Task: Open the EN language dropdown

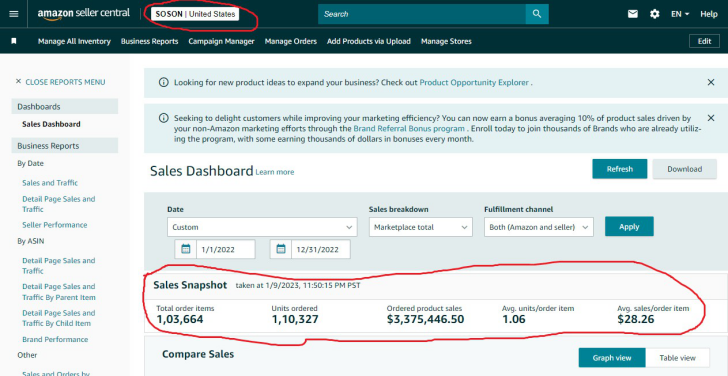Action: (x=680, y=14)
